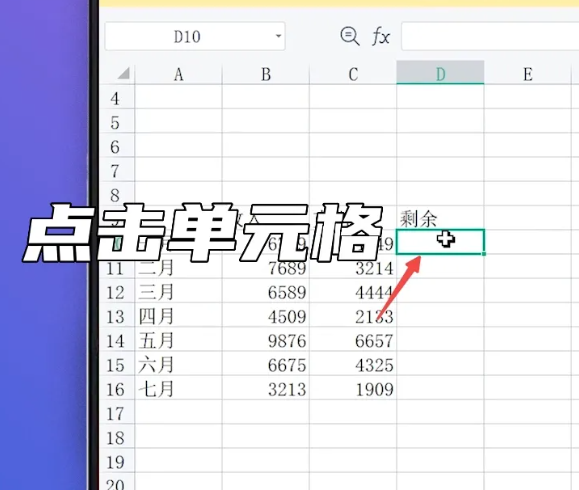The image size is (579, 490).
Task: Select column B header
Action: coord(266,74)
